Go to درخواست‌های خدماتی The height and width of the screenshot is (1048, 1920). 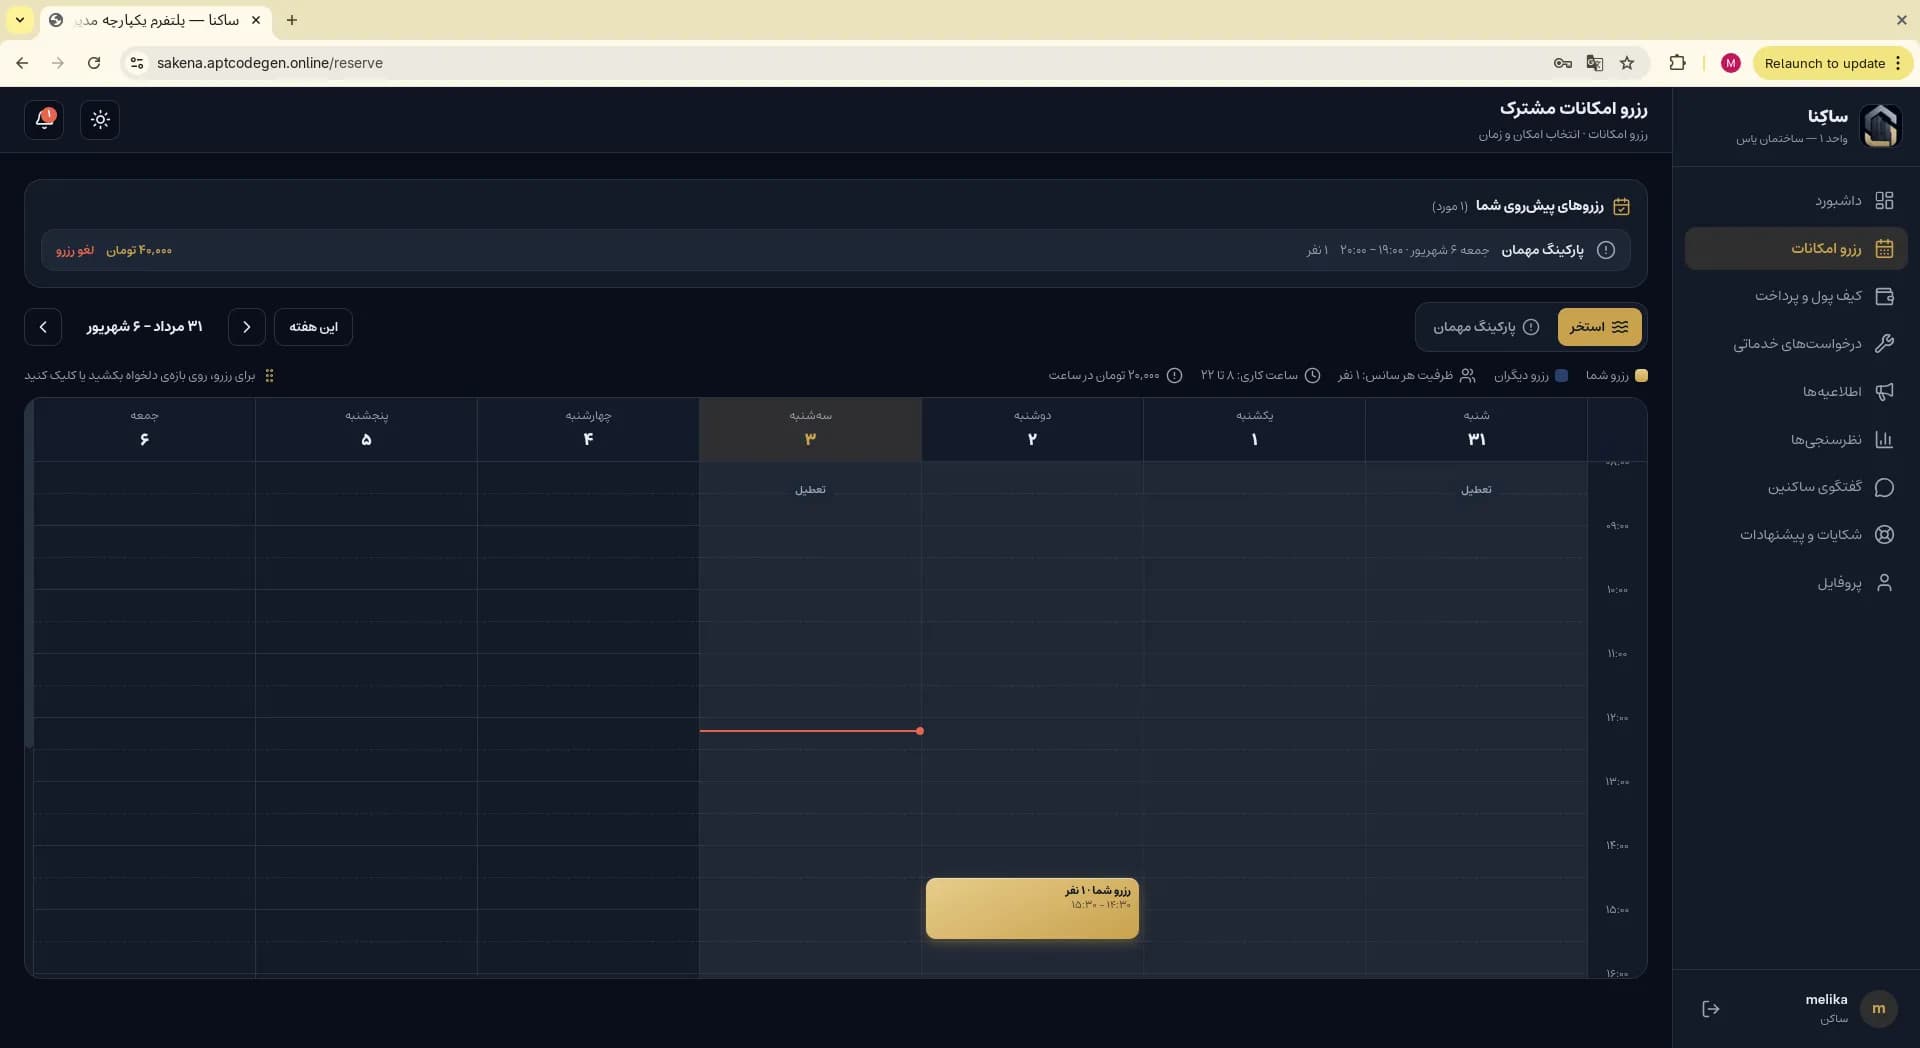point(1796,344)
